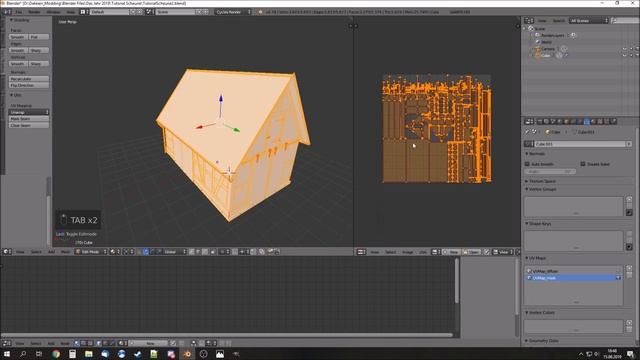Open the Material properties tab
The height and width of the screenshot is (360, 640).
(593, 121)
